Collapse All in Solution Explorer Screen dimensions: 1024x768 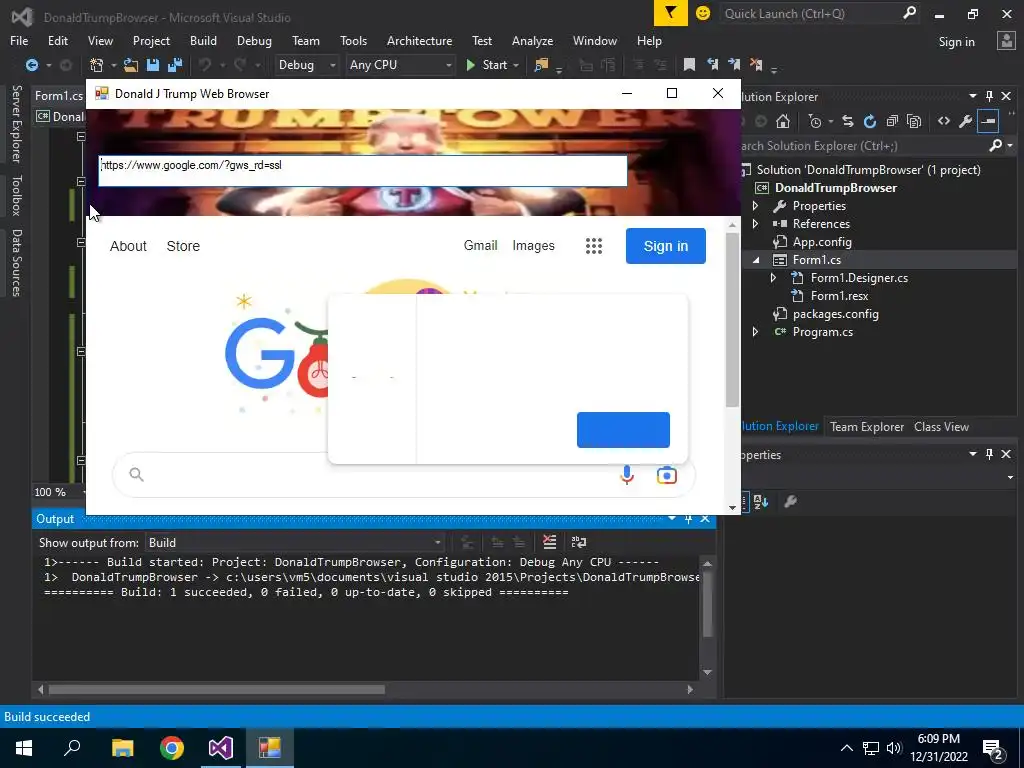892,121
